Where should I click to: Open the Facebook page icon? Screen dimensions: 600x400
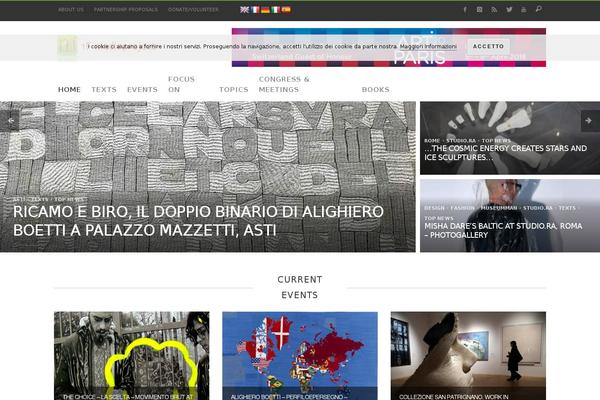(465, 10)
